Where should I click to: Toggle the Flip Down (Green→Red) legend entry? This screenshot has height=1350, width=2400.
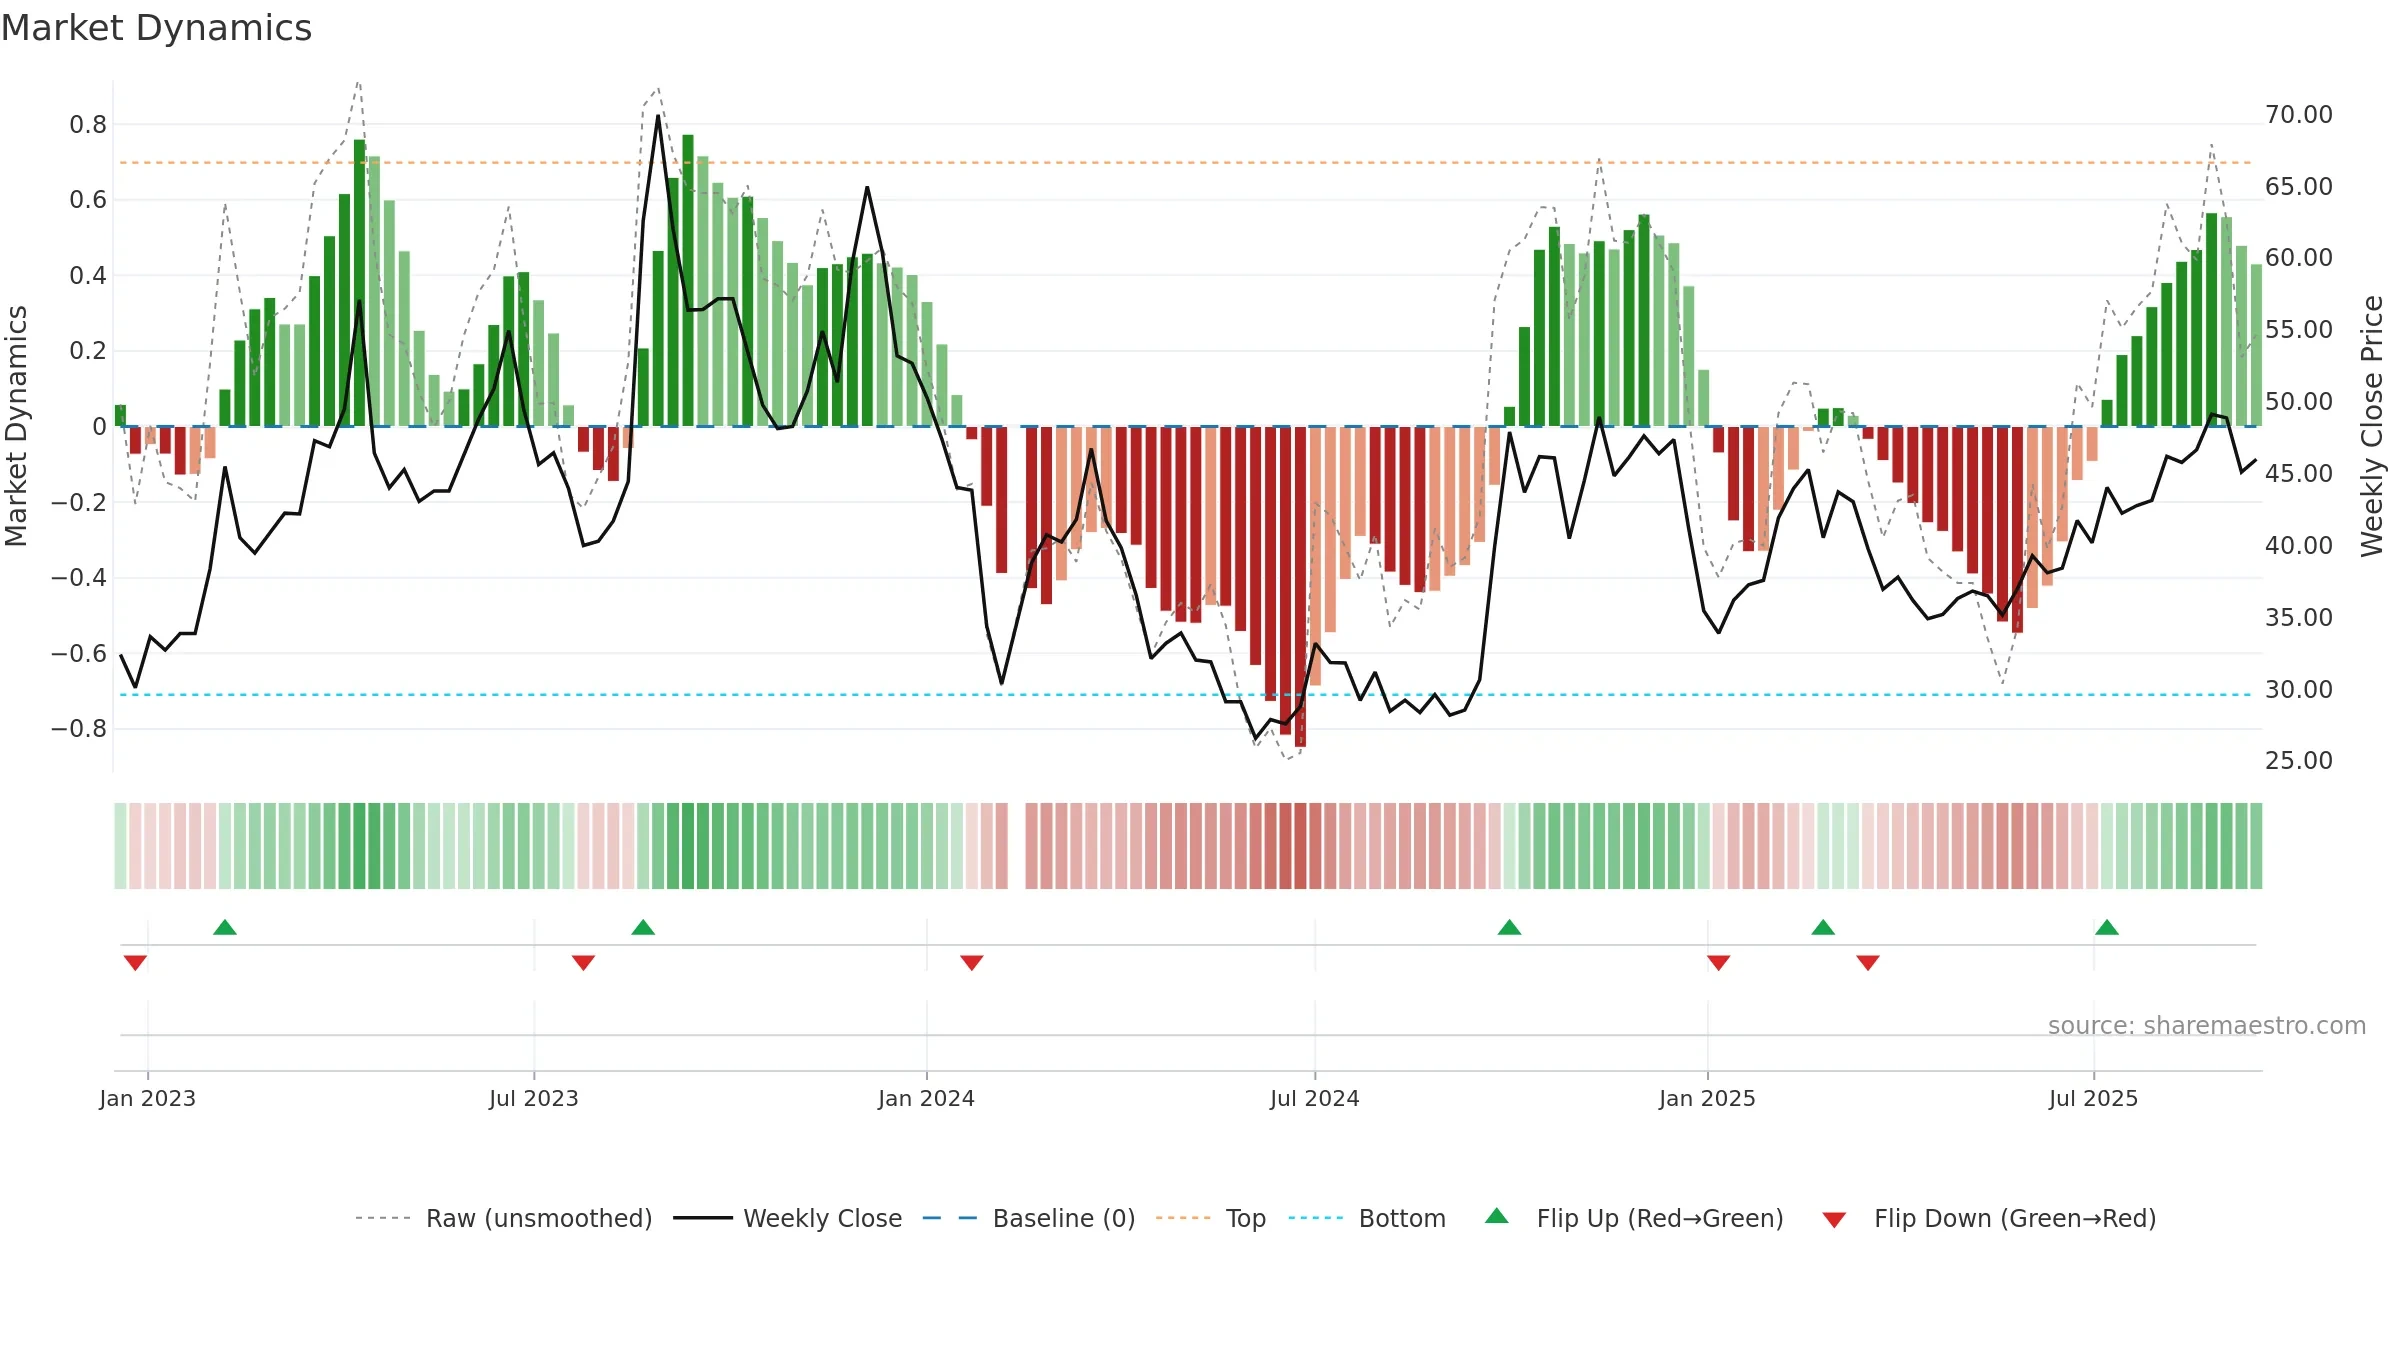point(1989,1218)
